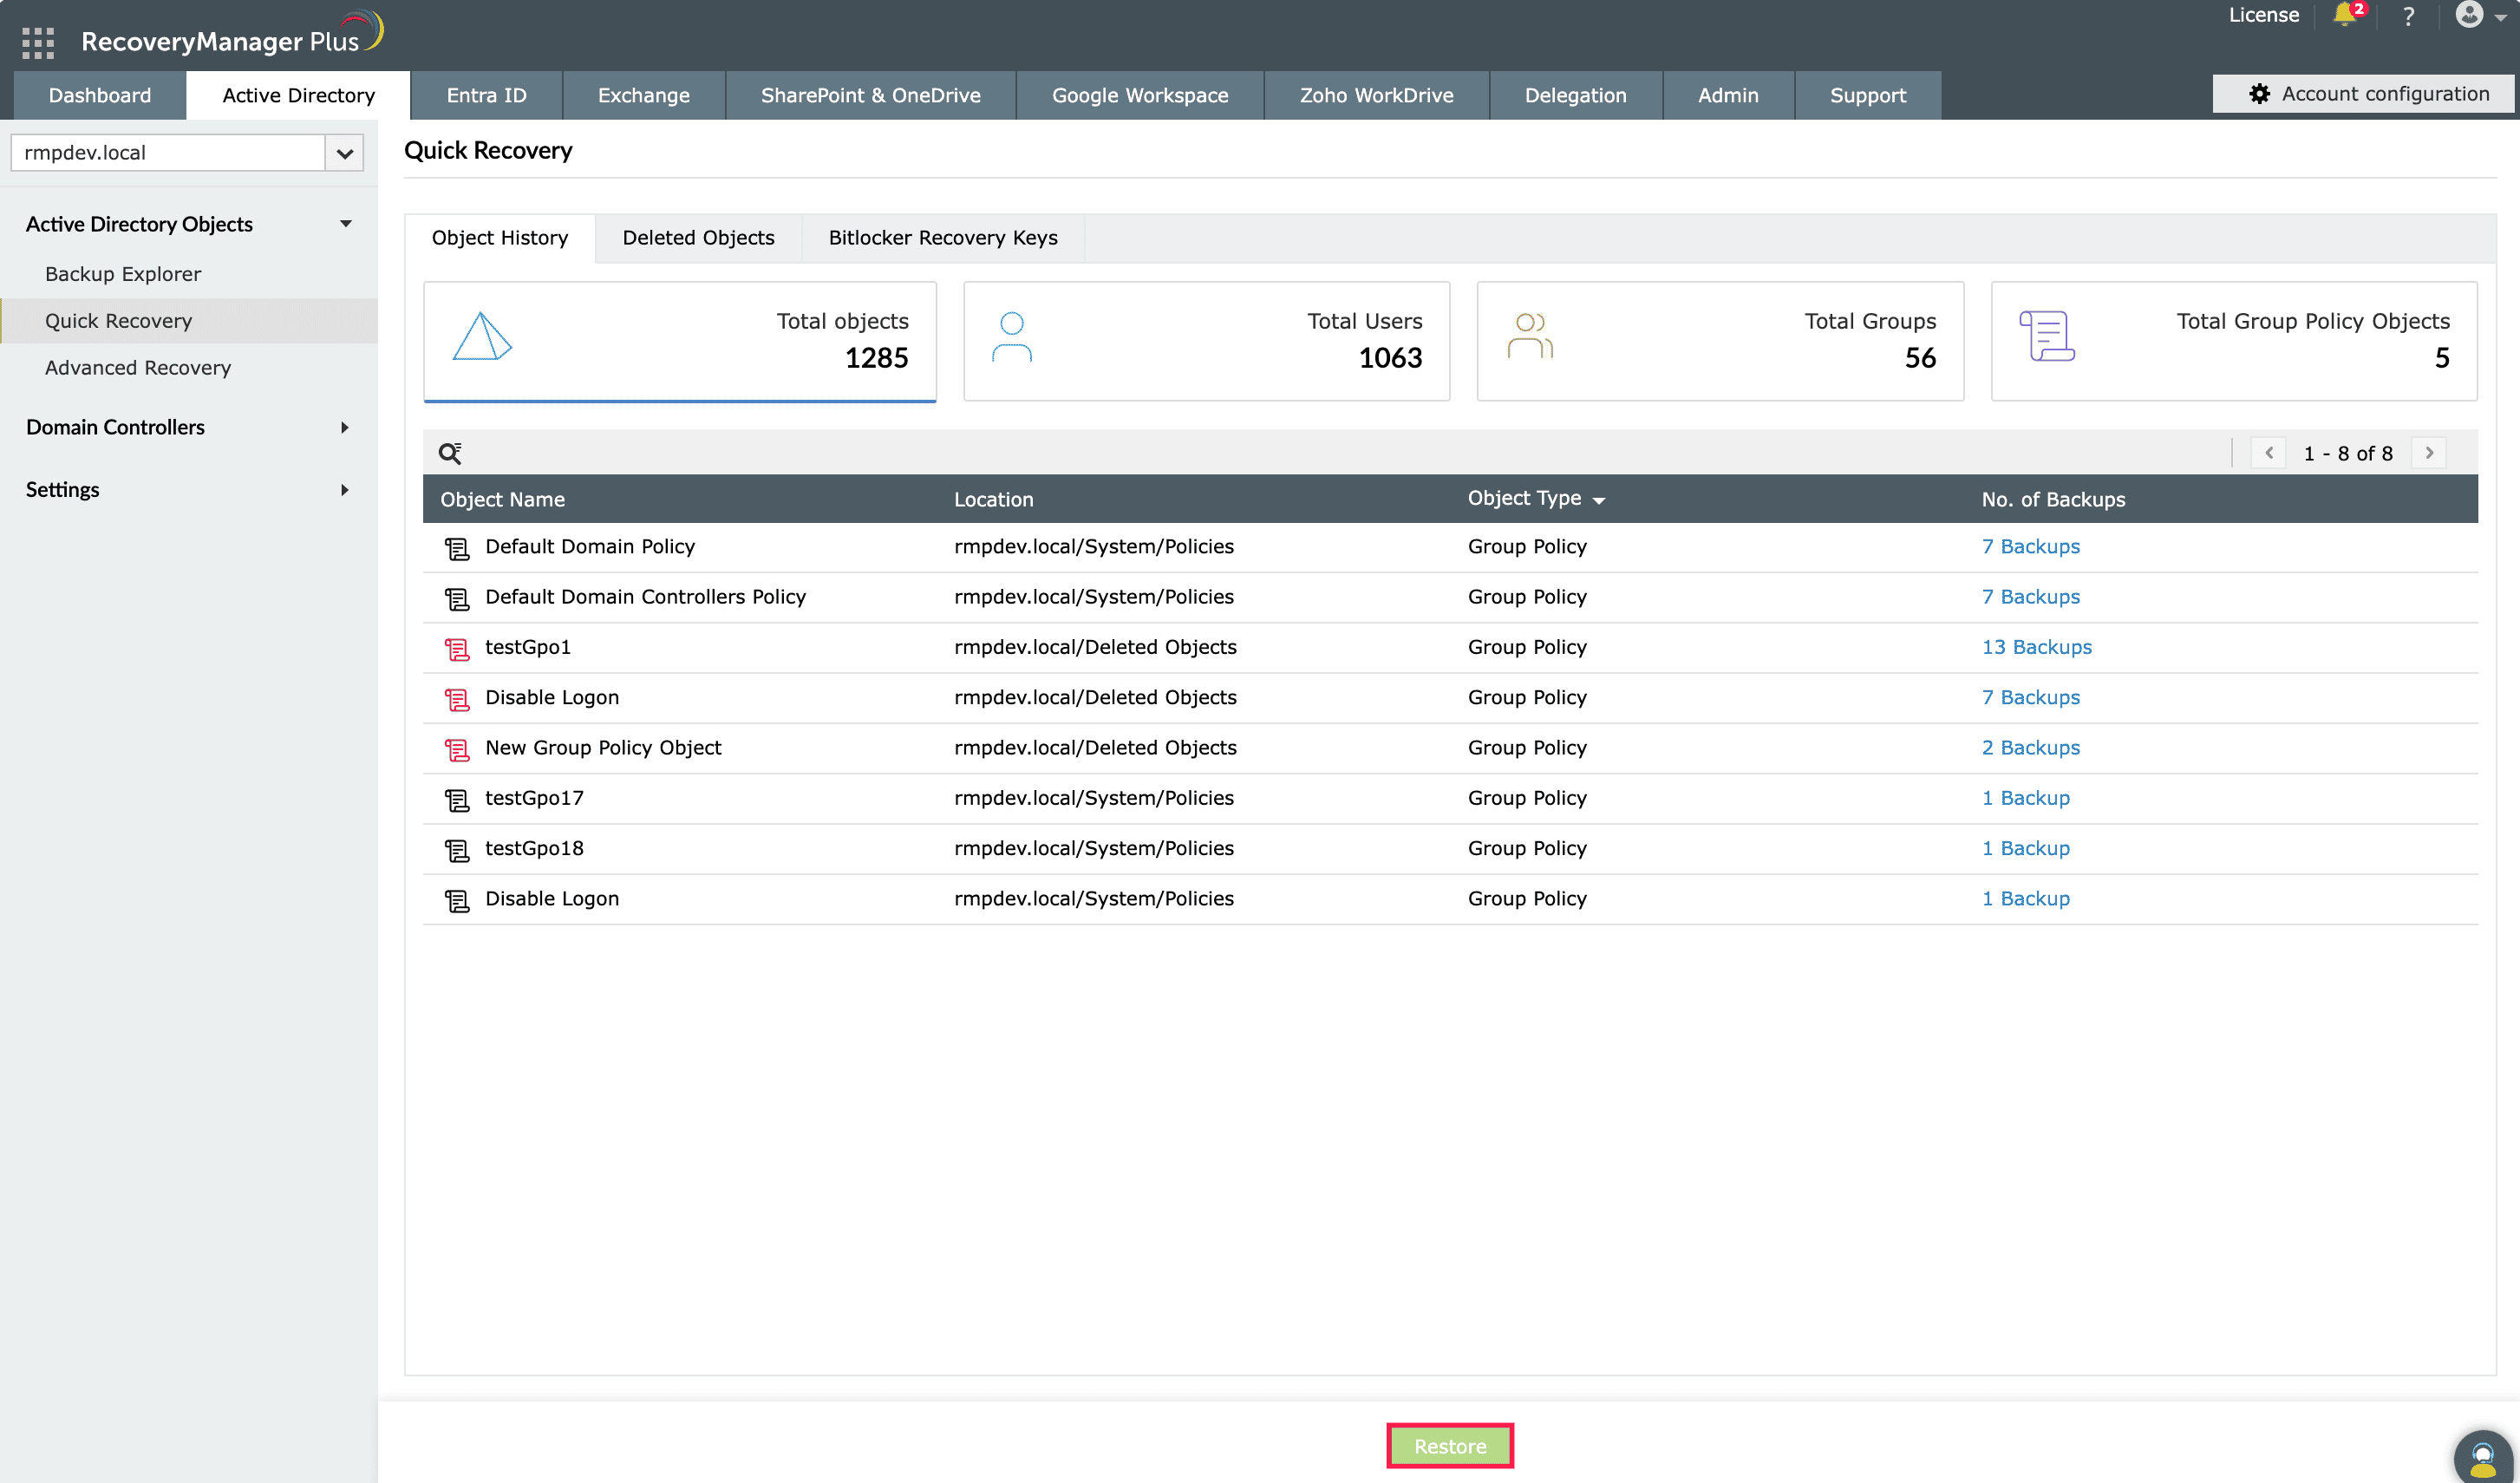Open the table search icon
The height and width of the screenshot is (1483, 2520).
450,453
